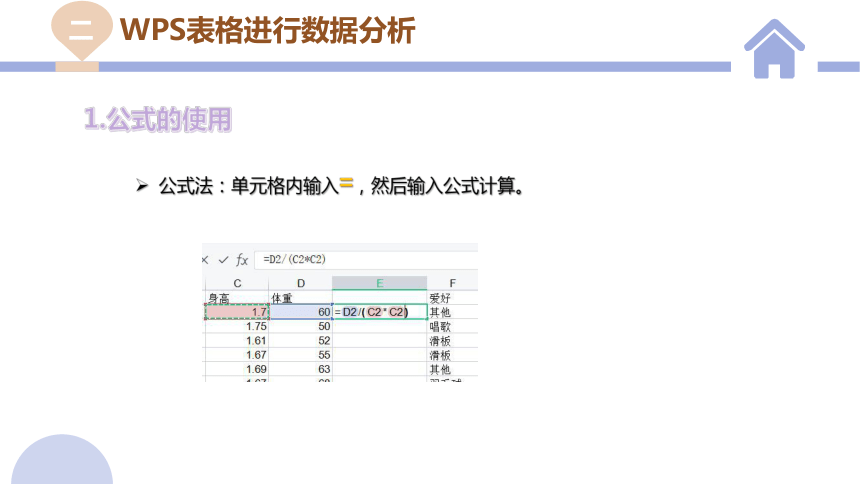This screenshot has width=860, height=484.
Task: Click the height cell with value 1.7
Action: [237, 312]
